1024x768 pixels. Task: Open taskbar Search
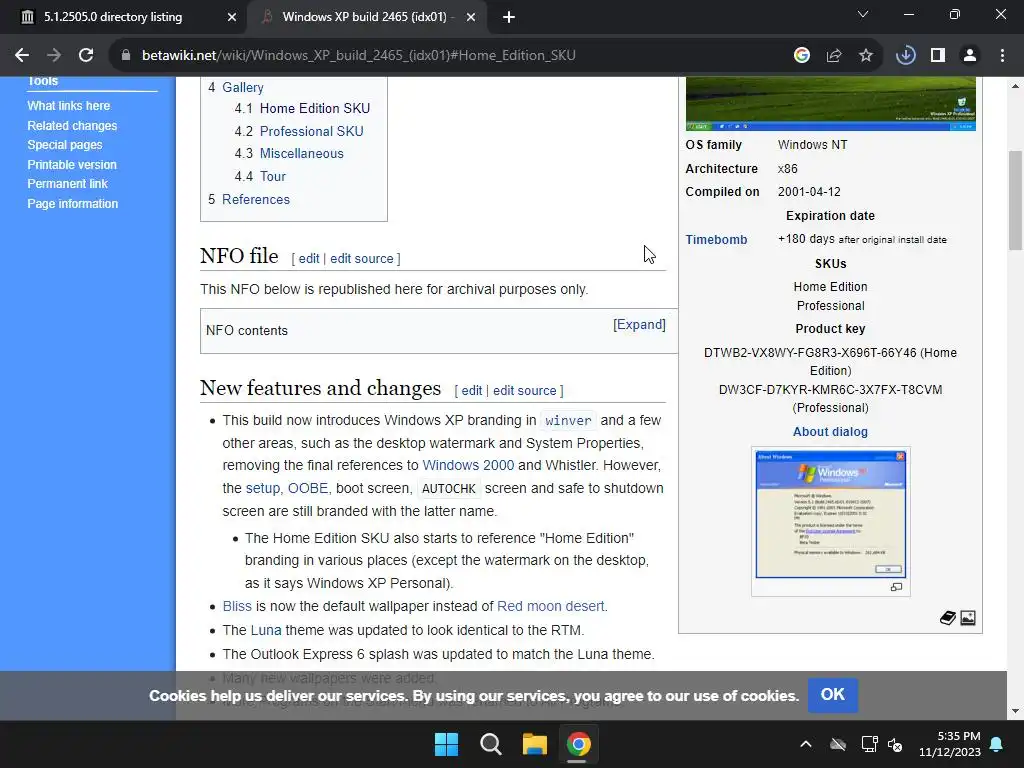pyautogui.click(x=490, y=744)
